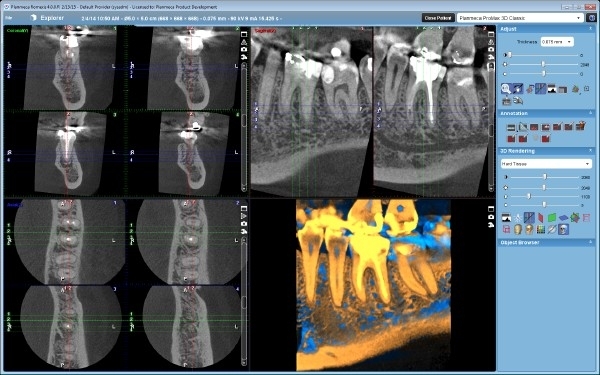
Task: Click the Close Patient button
Action: pyautogui.click(x=438, y=18)
